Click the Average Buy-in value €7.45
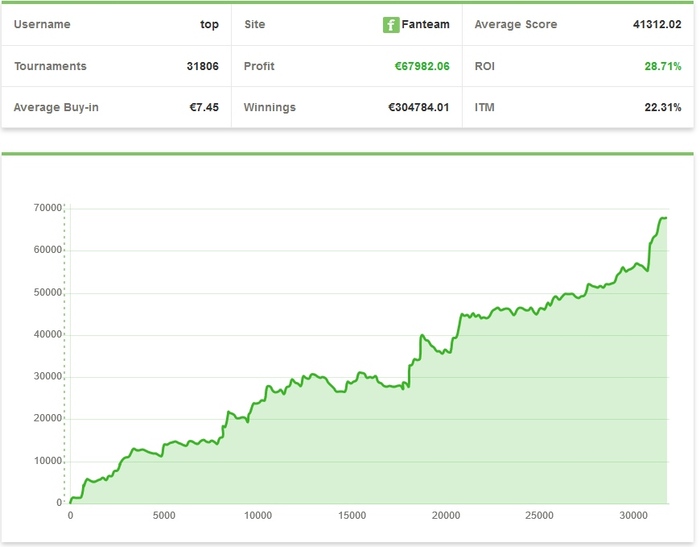Image resolution: width=700 pixels, height=547 pixels. (204, 107)
